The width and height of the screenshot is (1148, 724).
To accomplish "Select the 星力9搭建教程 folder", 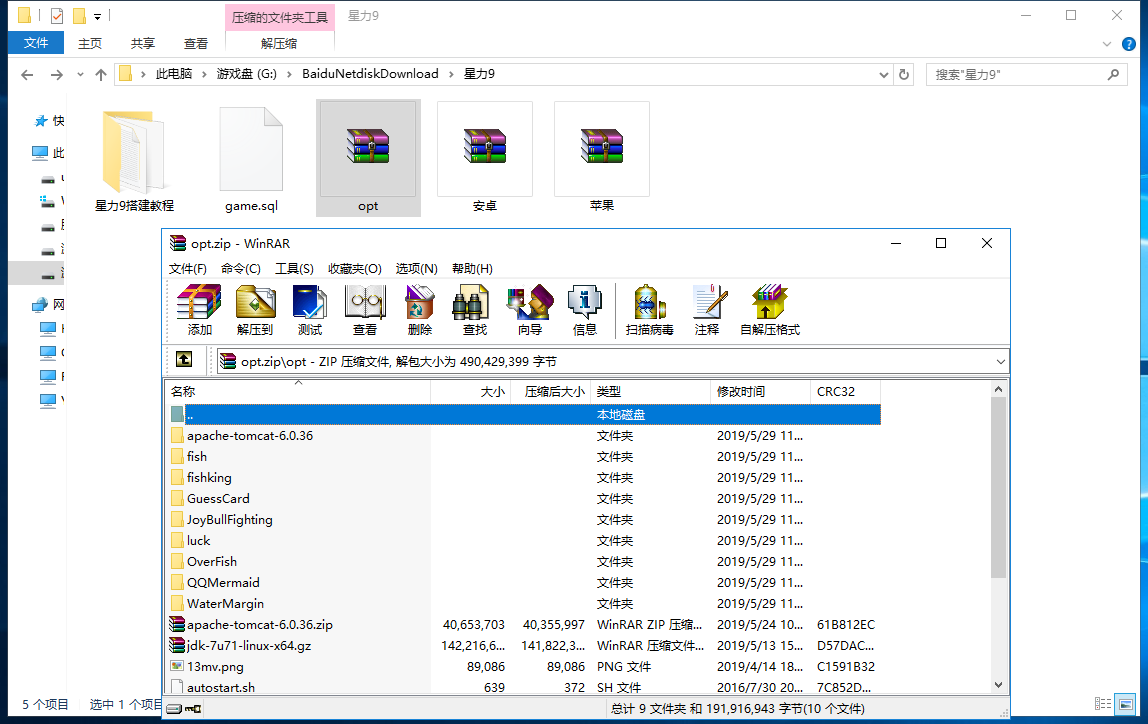I will [134, 158].
